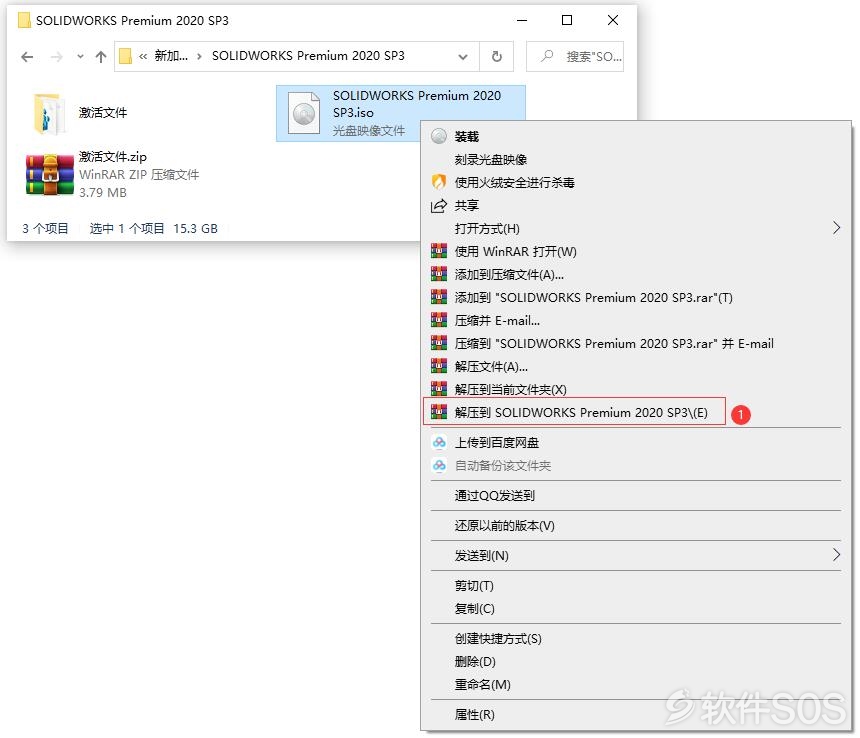Close the Explorer window
Image resolution: width=860 pixels, height=738 pixels.
[613, 20]
